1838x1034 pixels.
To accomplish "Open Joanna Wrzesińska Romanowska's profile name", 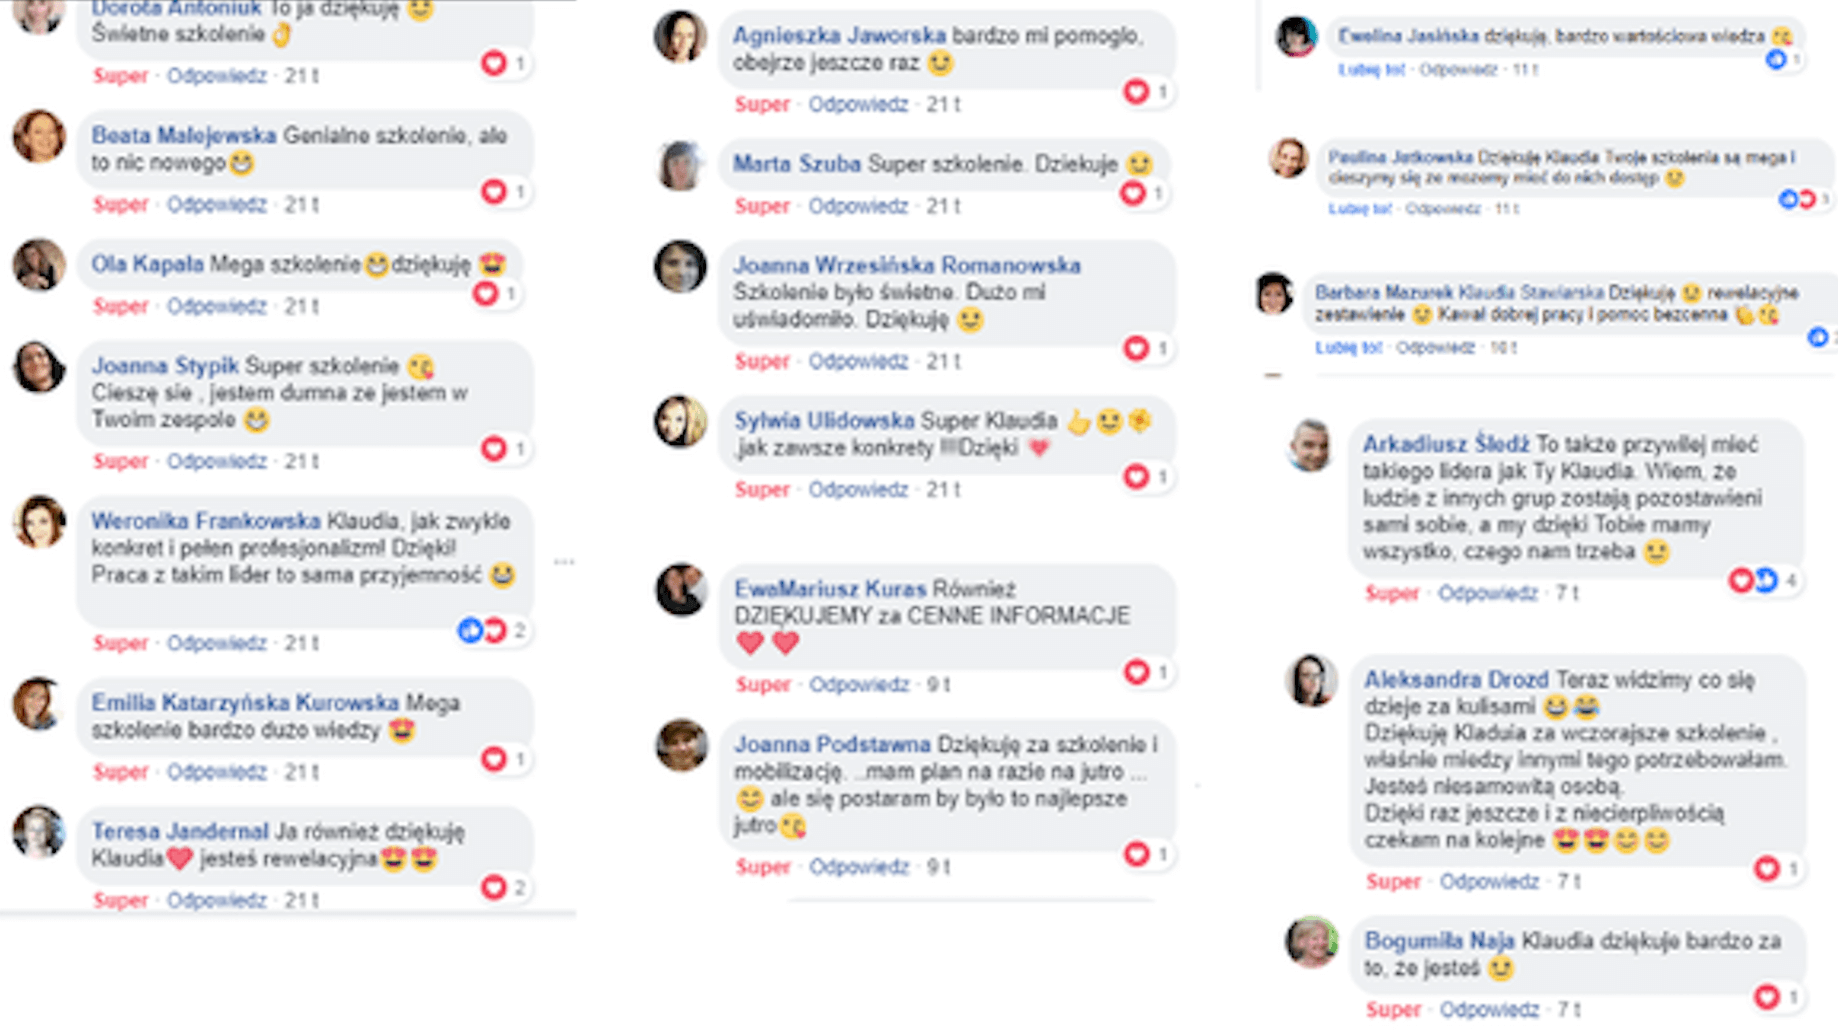I will pos(907,265).
